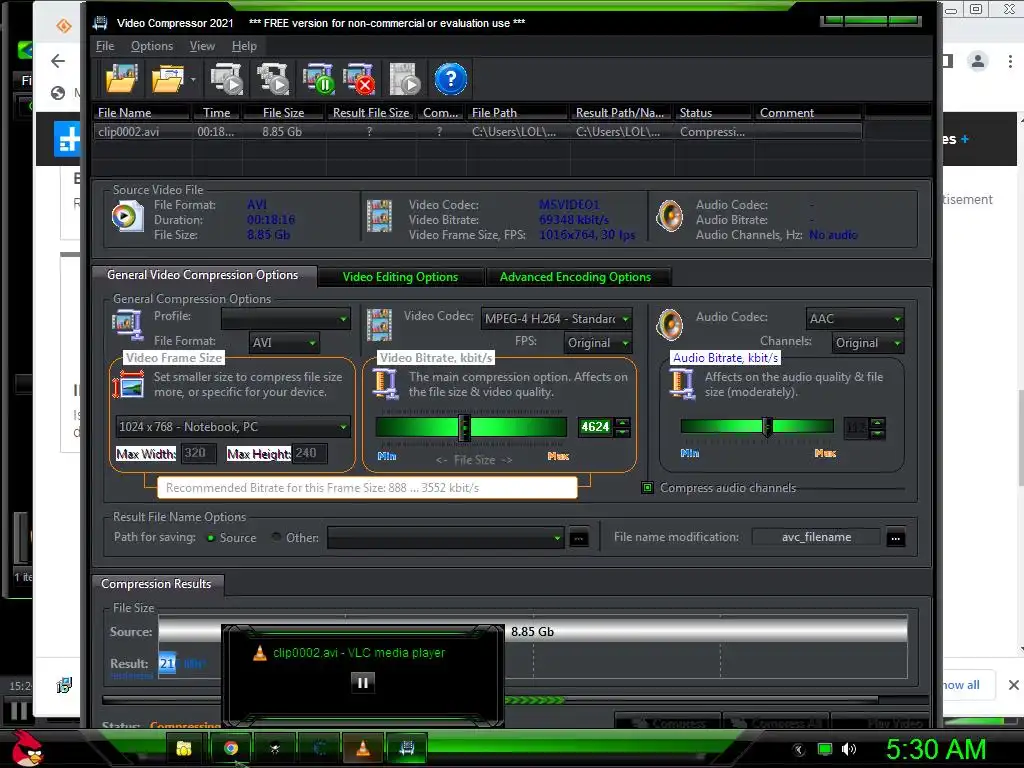1024x768 pixels.
Task: Decrease video bitrate with down stepper
Action: pos(623,432)
